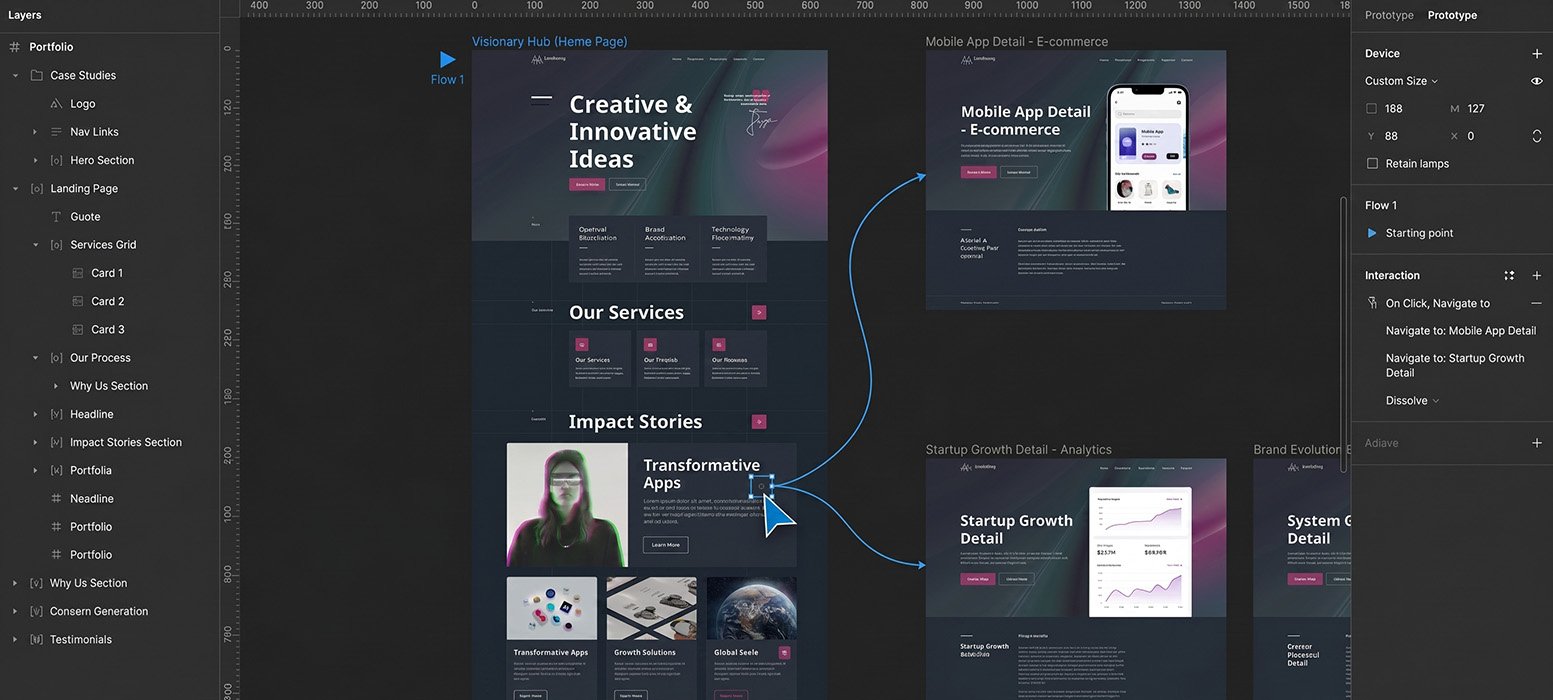The height and width of the screenshot is (700, 1553).
Task: Open the Custom Size dropdown
Action: tap(1401, 81)
